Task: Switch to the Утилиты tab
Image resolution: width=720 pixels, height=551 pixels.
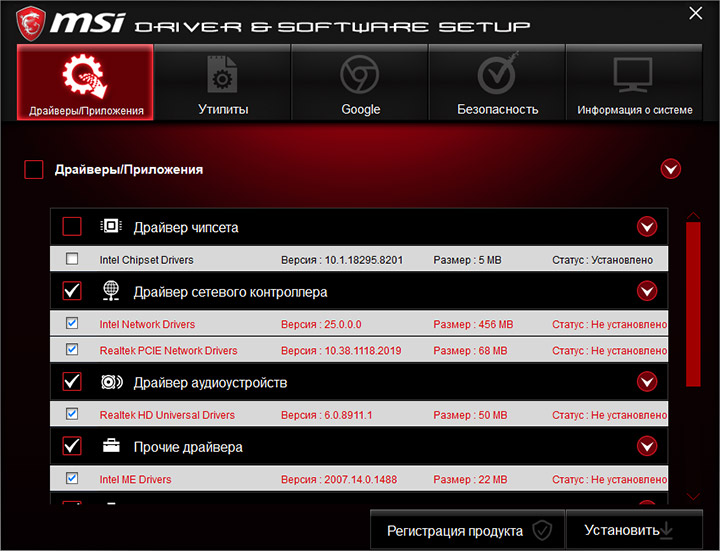Action: (222, 82)
